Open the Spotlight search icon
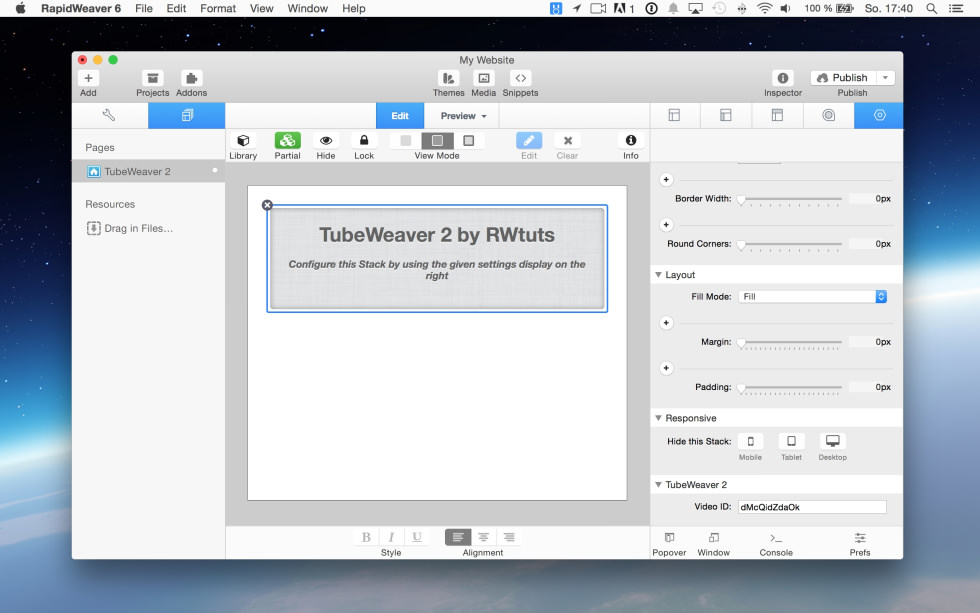This screenshot has width=980, height=613. click(x=931, y=8)
